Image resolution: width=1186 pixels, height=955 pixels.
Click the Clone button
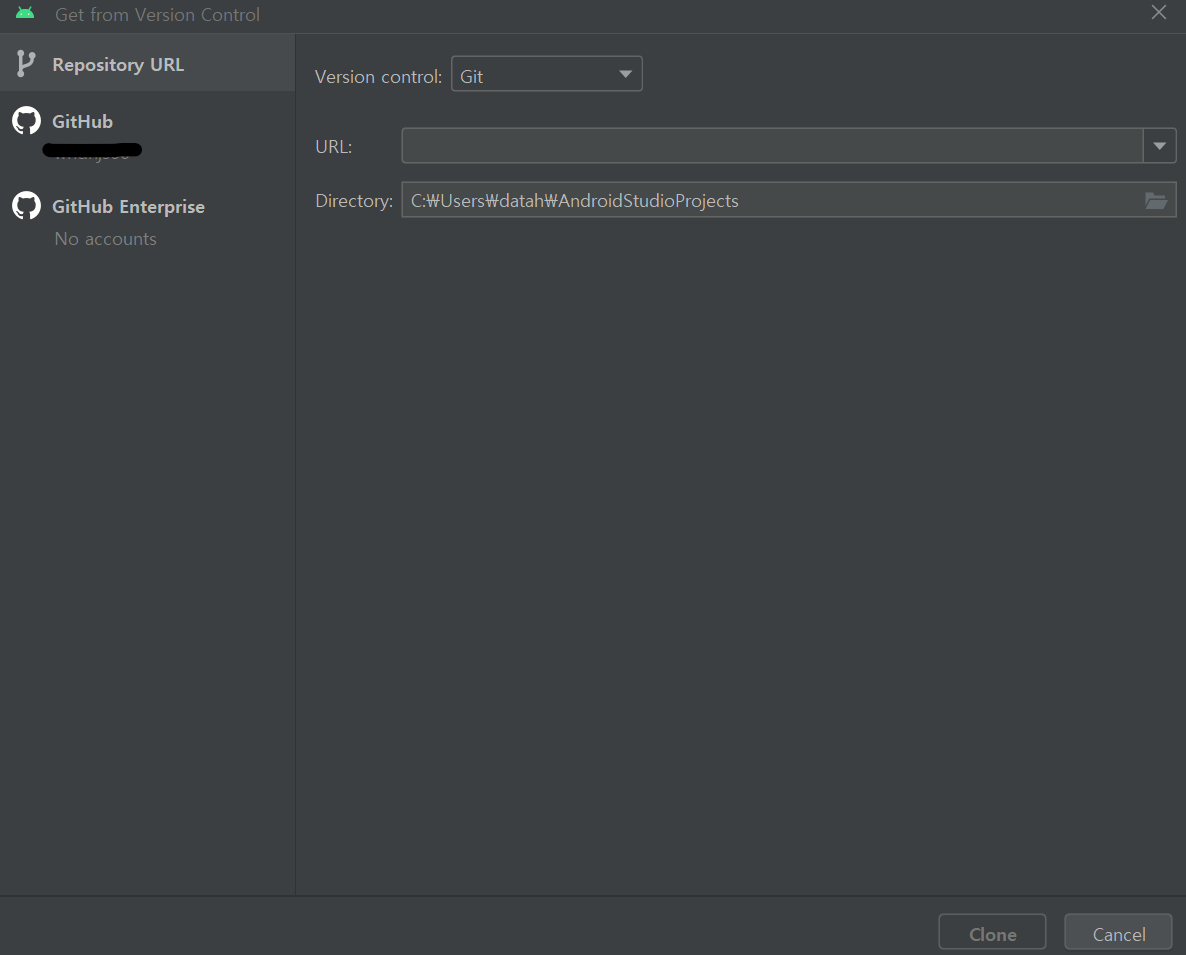(992, 934)
